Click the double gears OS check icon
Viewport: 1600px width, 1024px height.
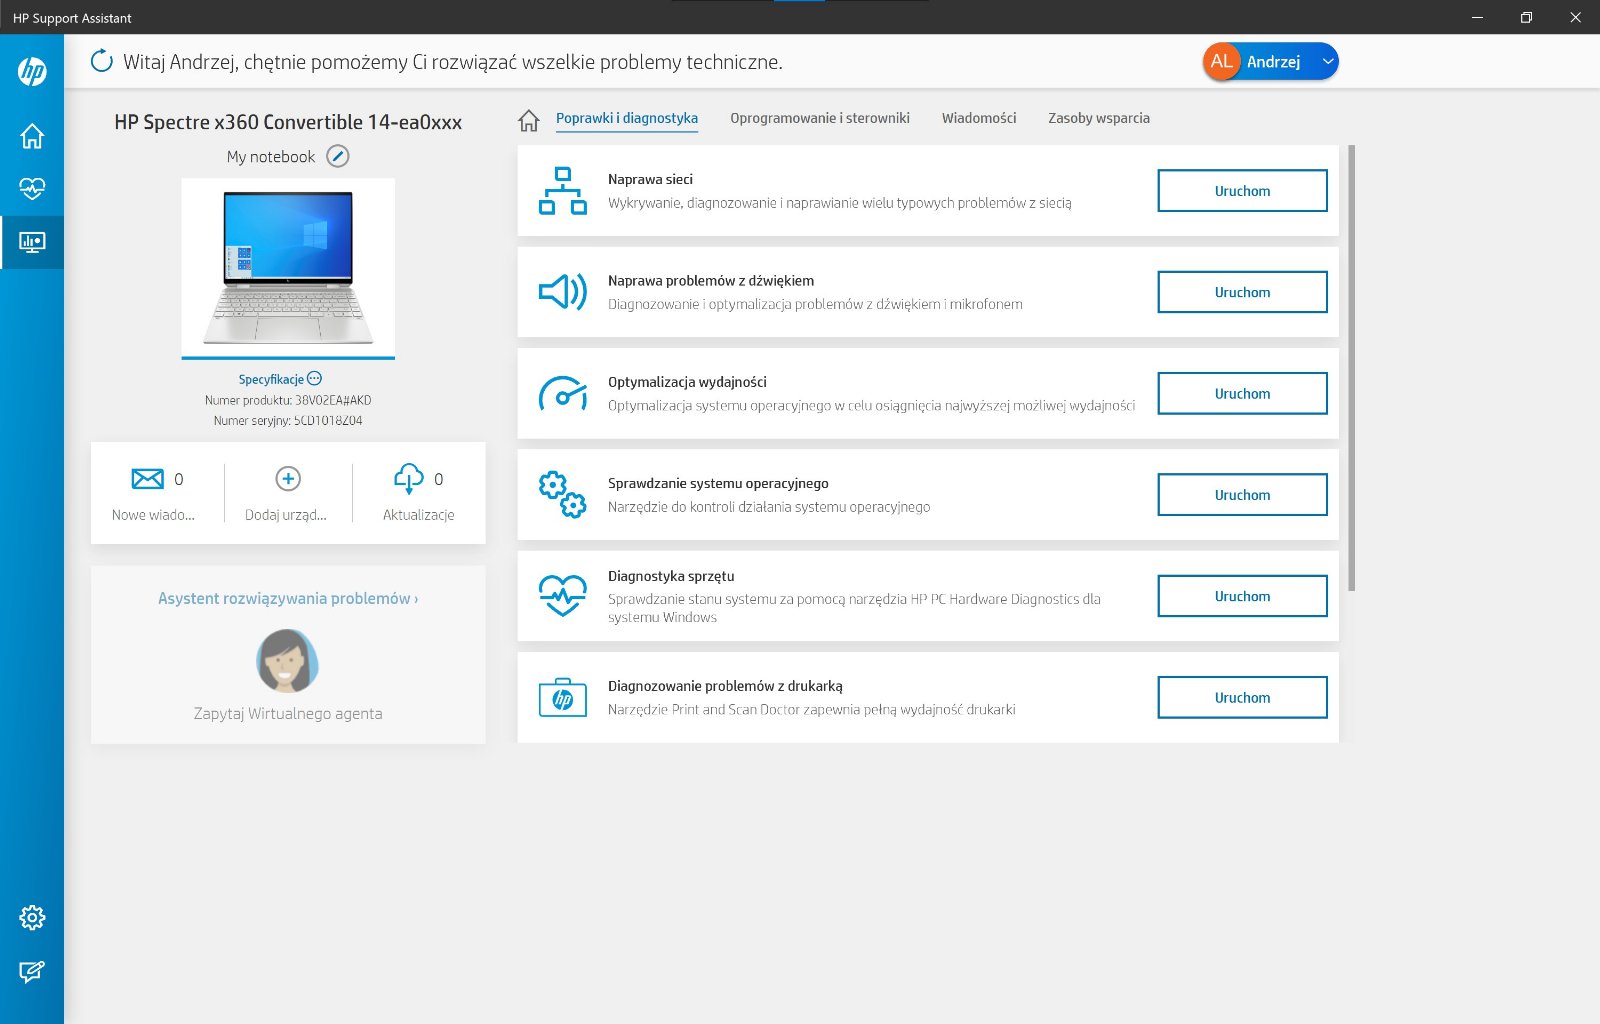click(563, 495)
